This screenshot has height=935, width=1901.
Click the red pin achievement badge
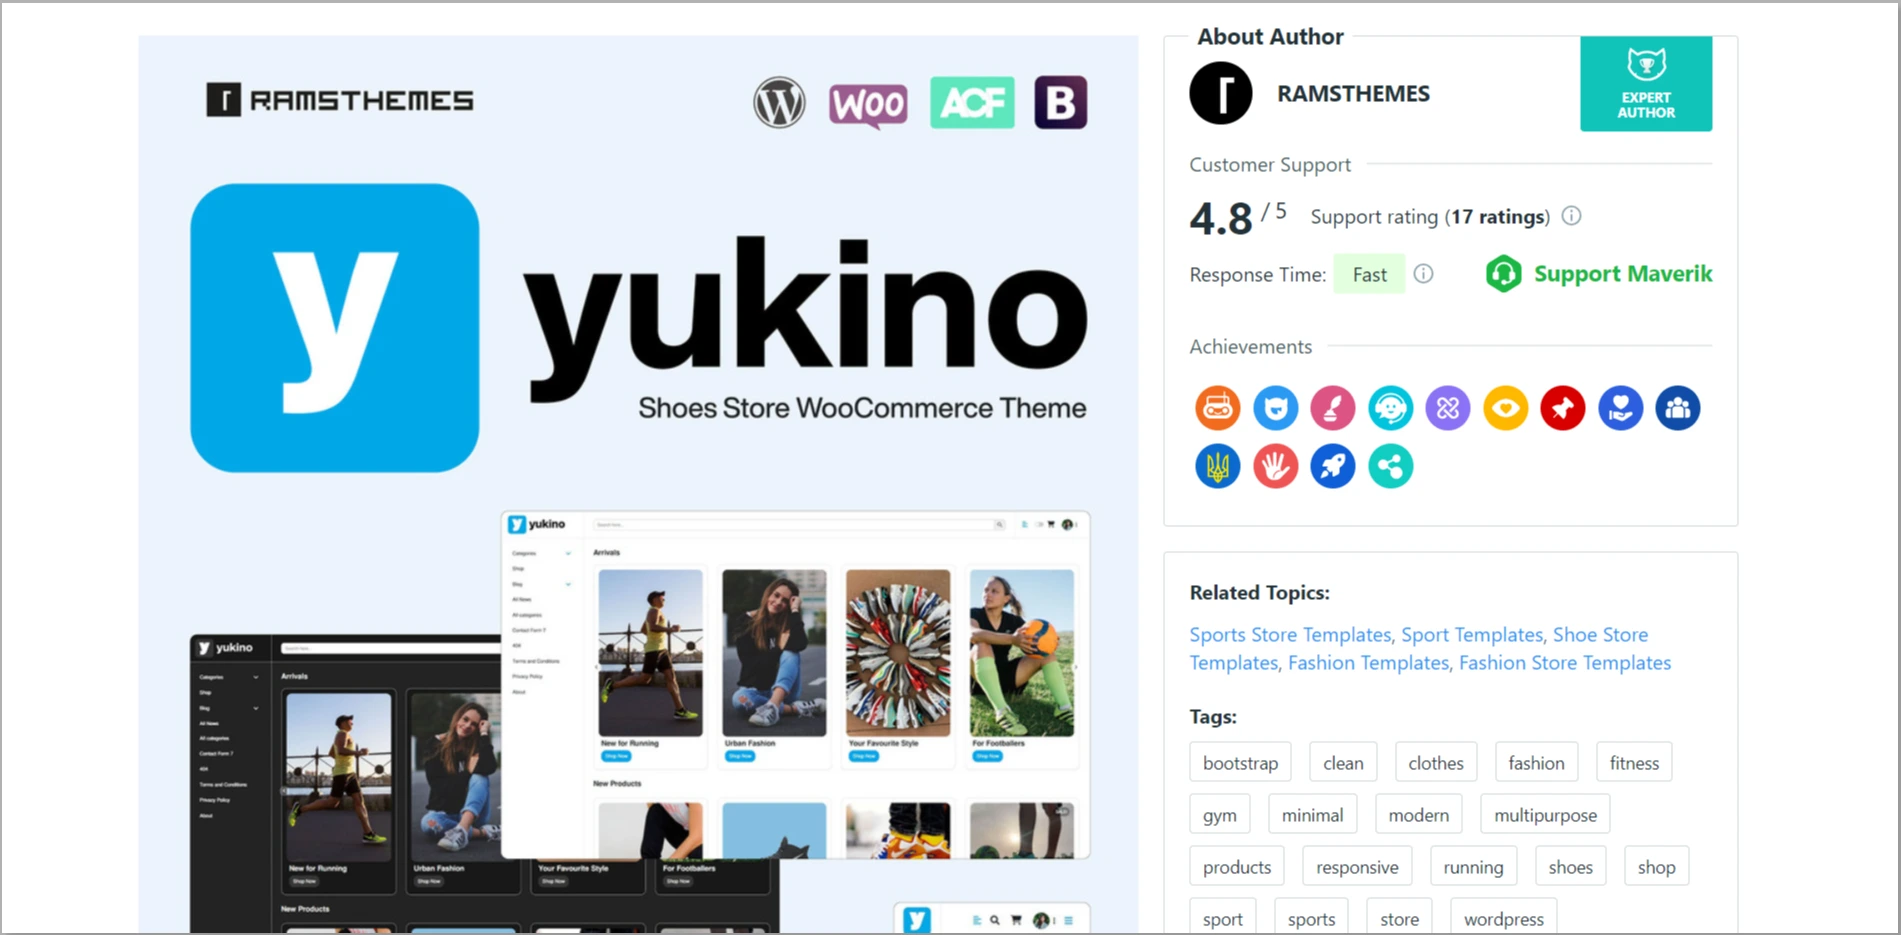point(1563,408)
